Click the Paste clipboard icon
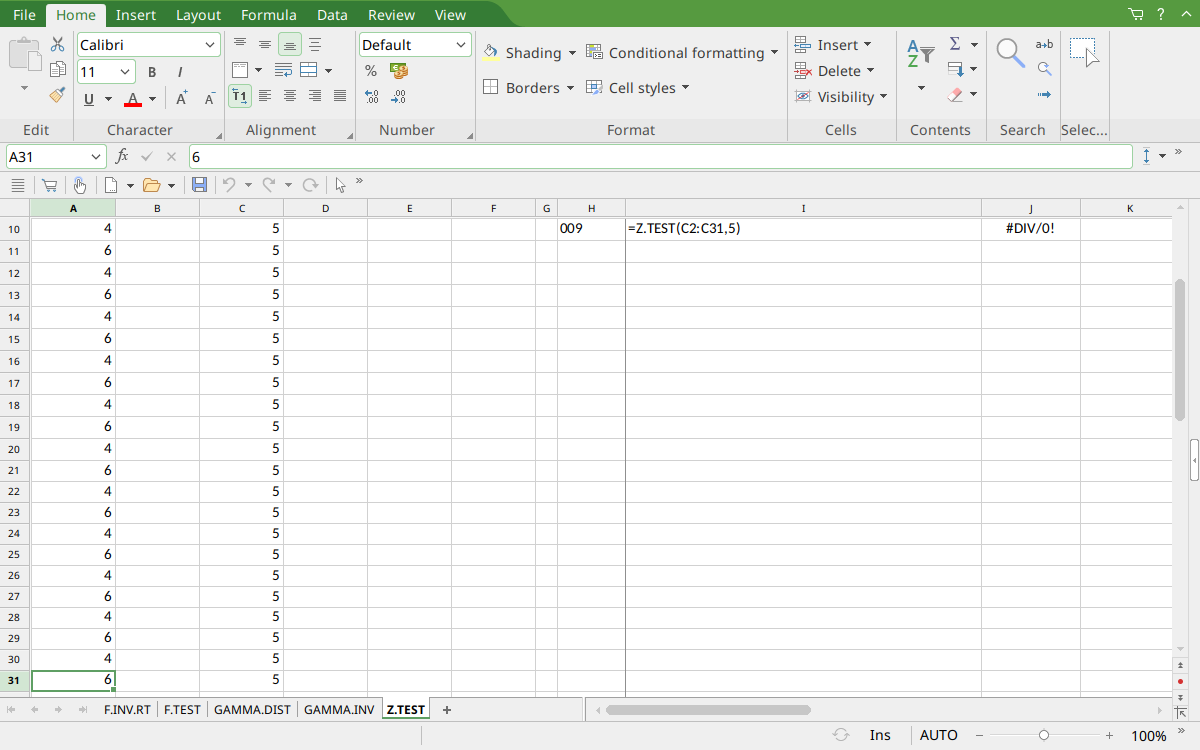This screenshot has height=750, width=1200. click(x=25, y=53)
